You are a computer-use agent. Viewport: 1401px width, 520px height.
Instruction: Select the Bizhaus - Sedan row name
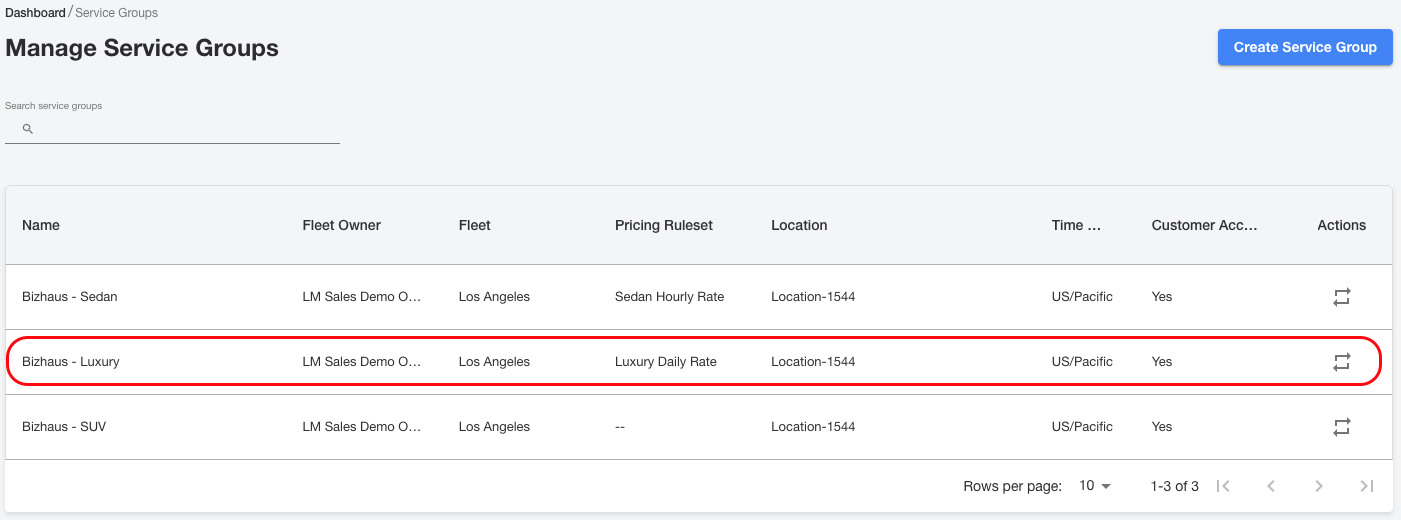[70, 297]
